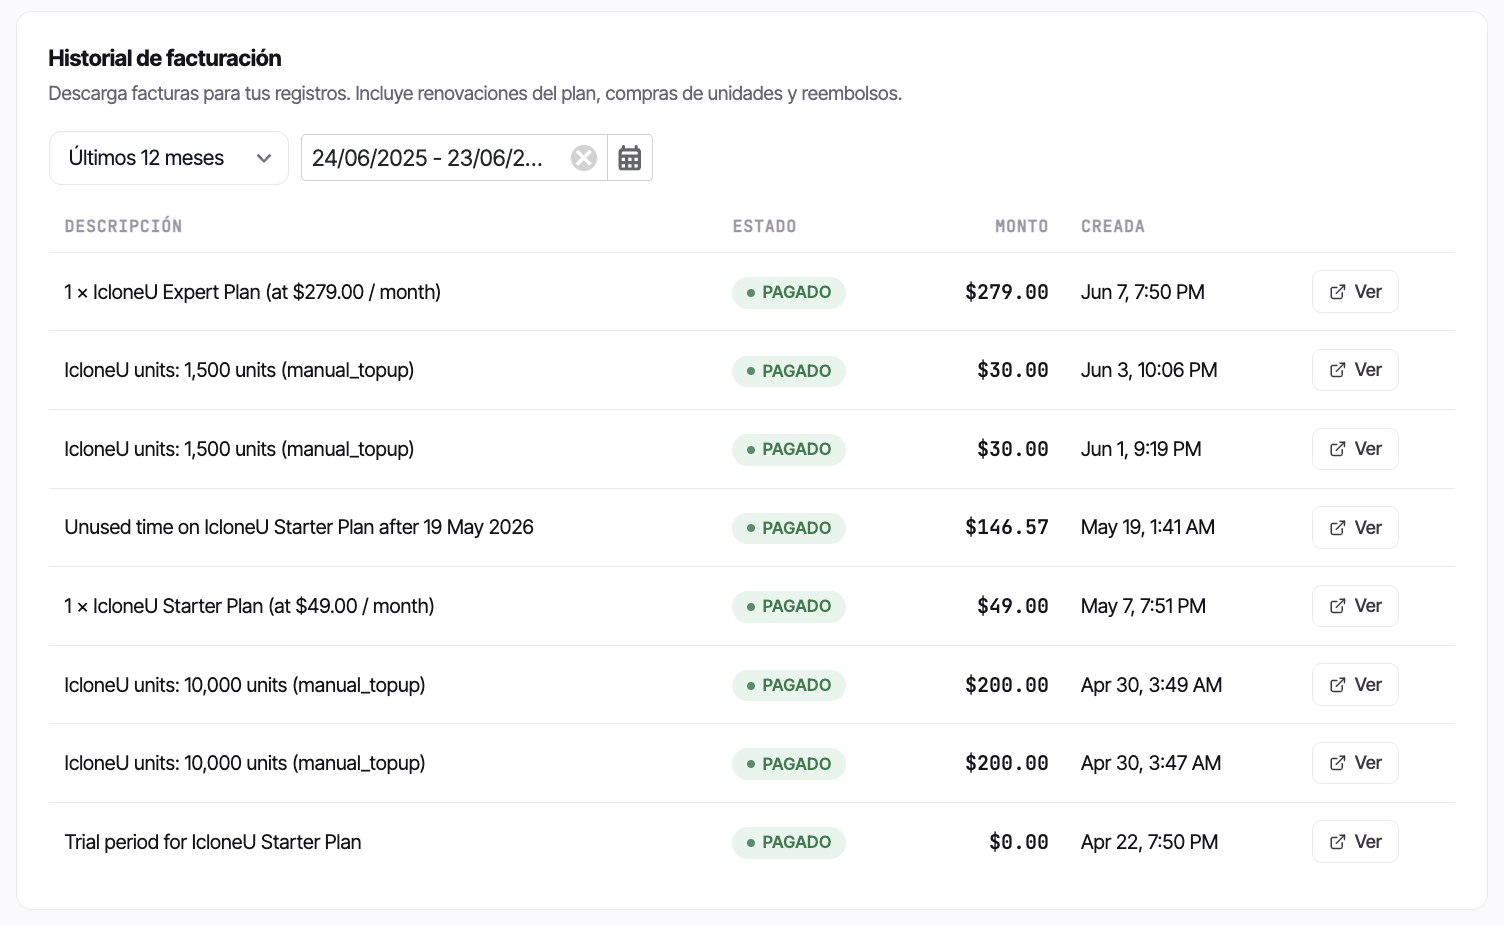Click the $0.00 amount cell
1504x926 pixels.
pos(1019,842)
